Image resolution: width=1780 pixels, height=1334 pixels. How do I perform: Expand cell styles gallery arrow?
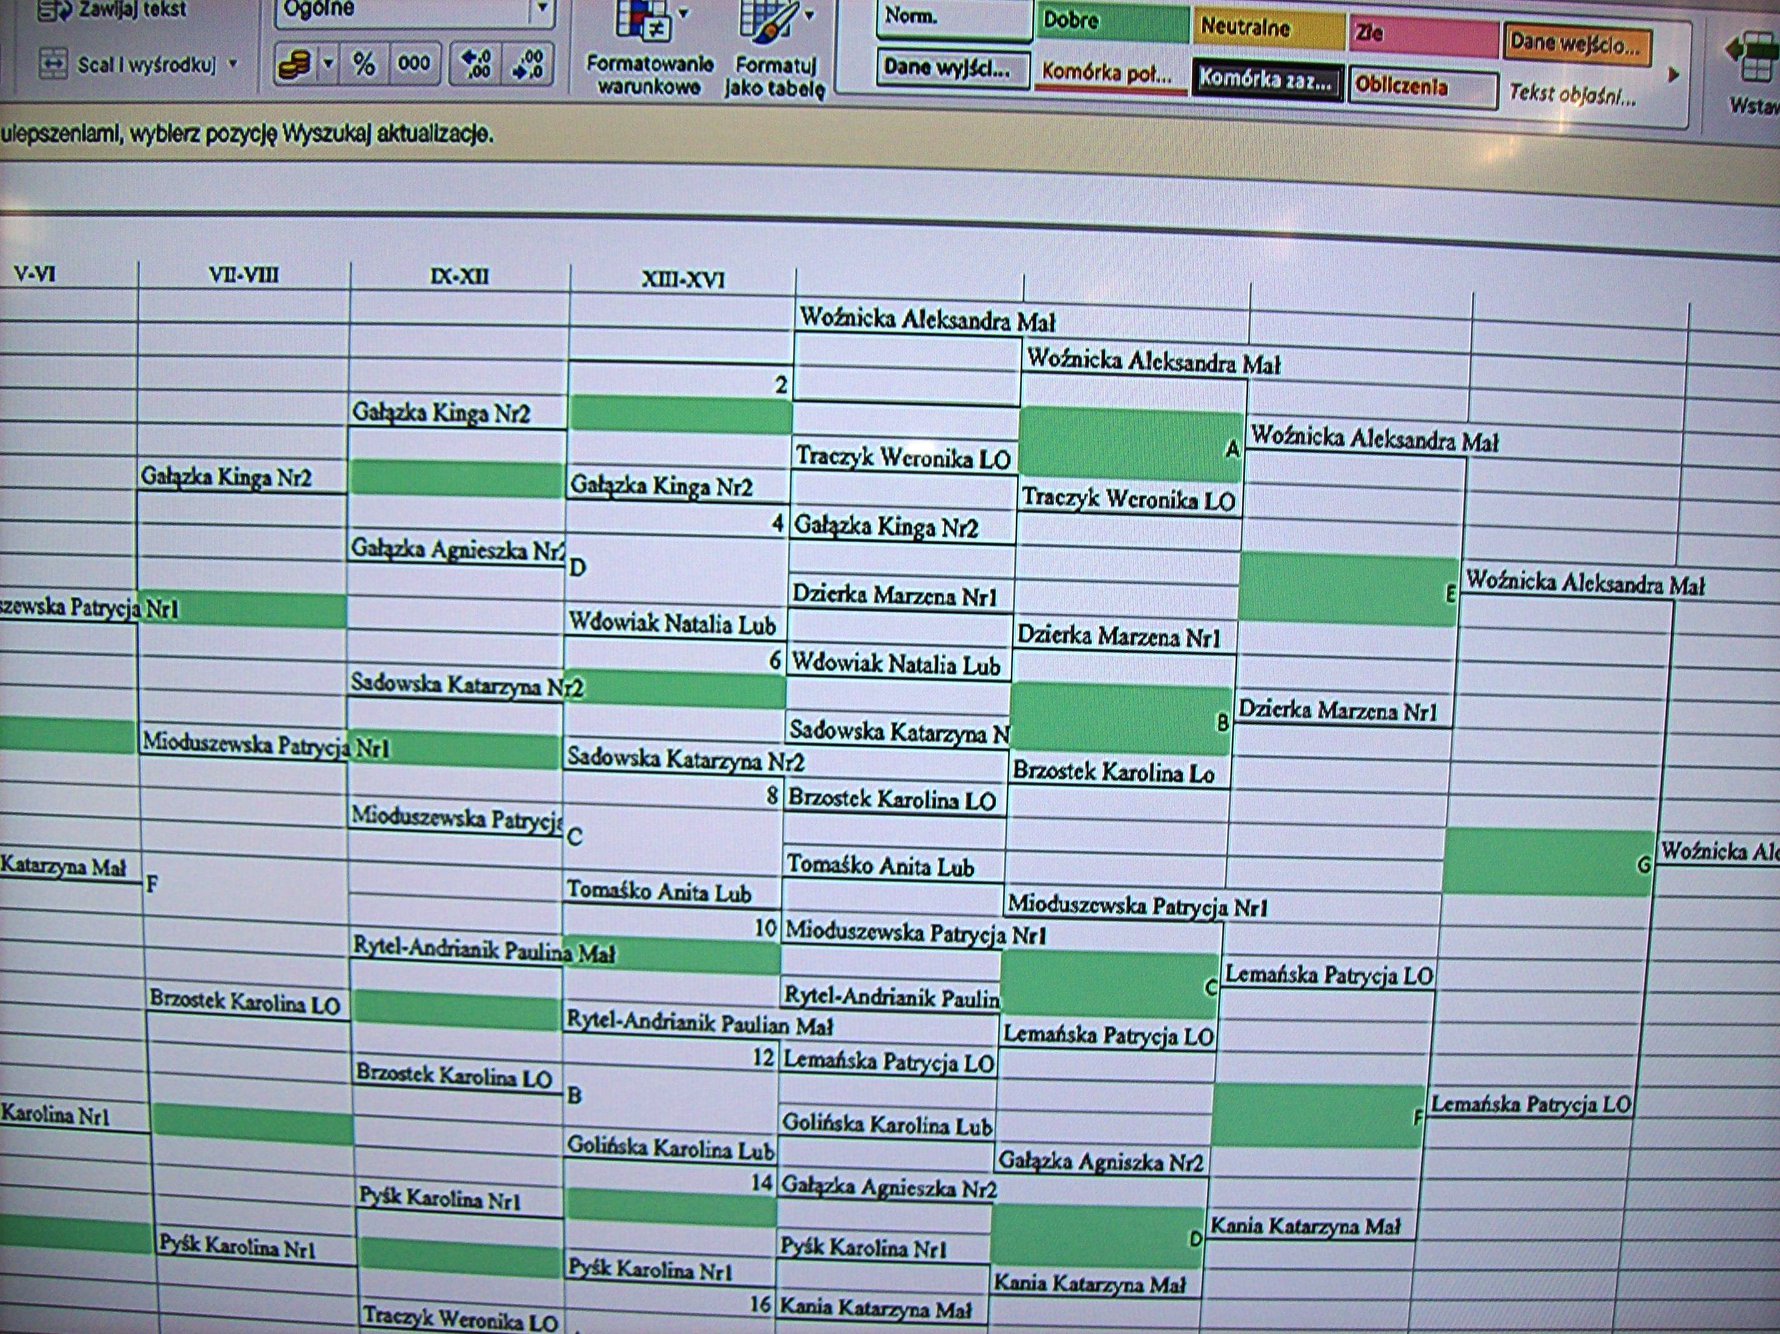click(1673, 75)
